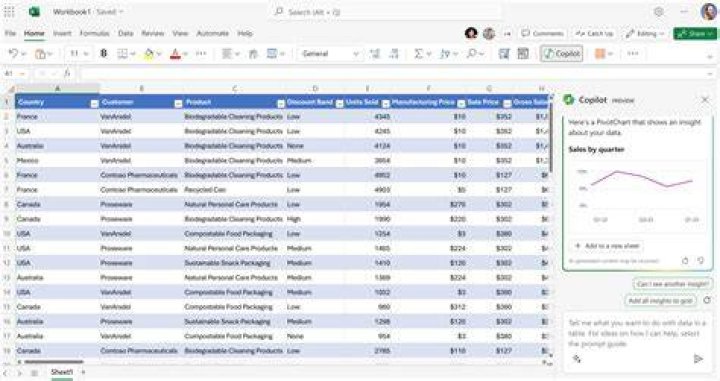Screen dimensions: 720x381
Task: Click 'Add all insights to grid' suggestion
Action: [x=660, y=301]
